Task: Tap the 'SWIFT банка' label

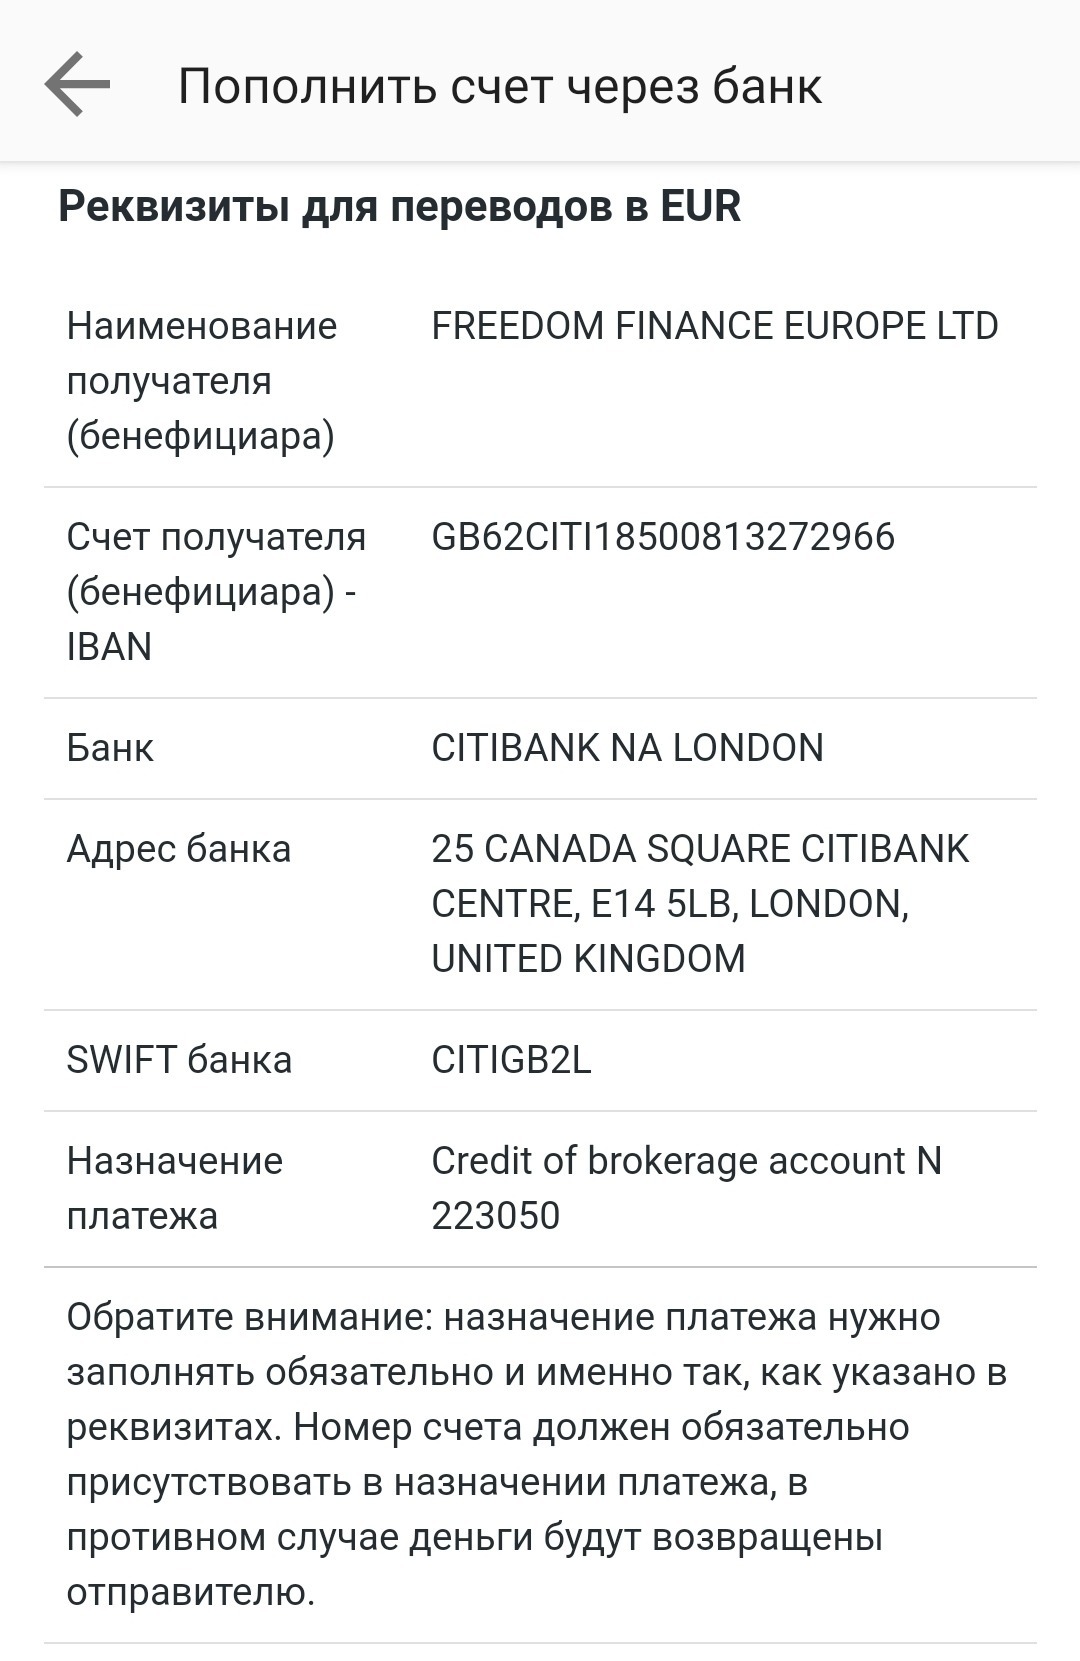Action: [179, 1060]
